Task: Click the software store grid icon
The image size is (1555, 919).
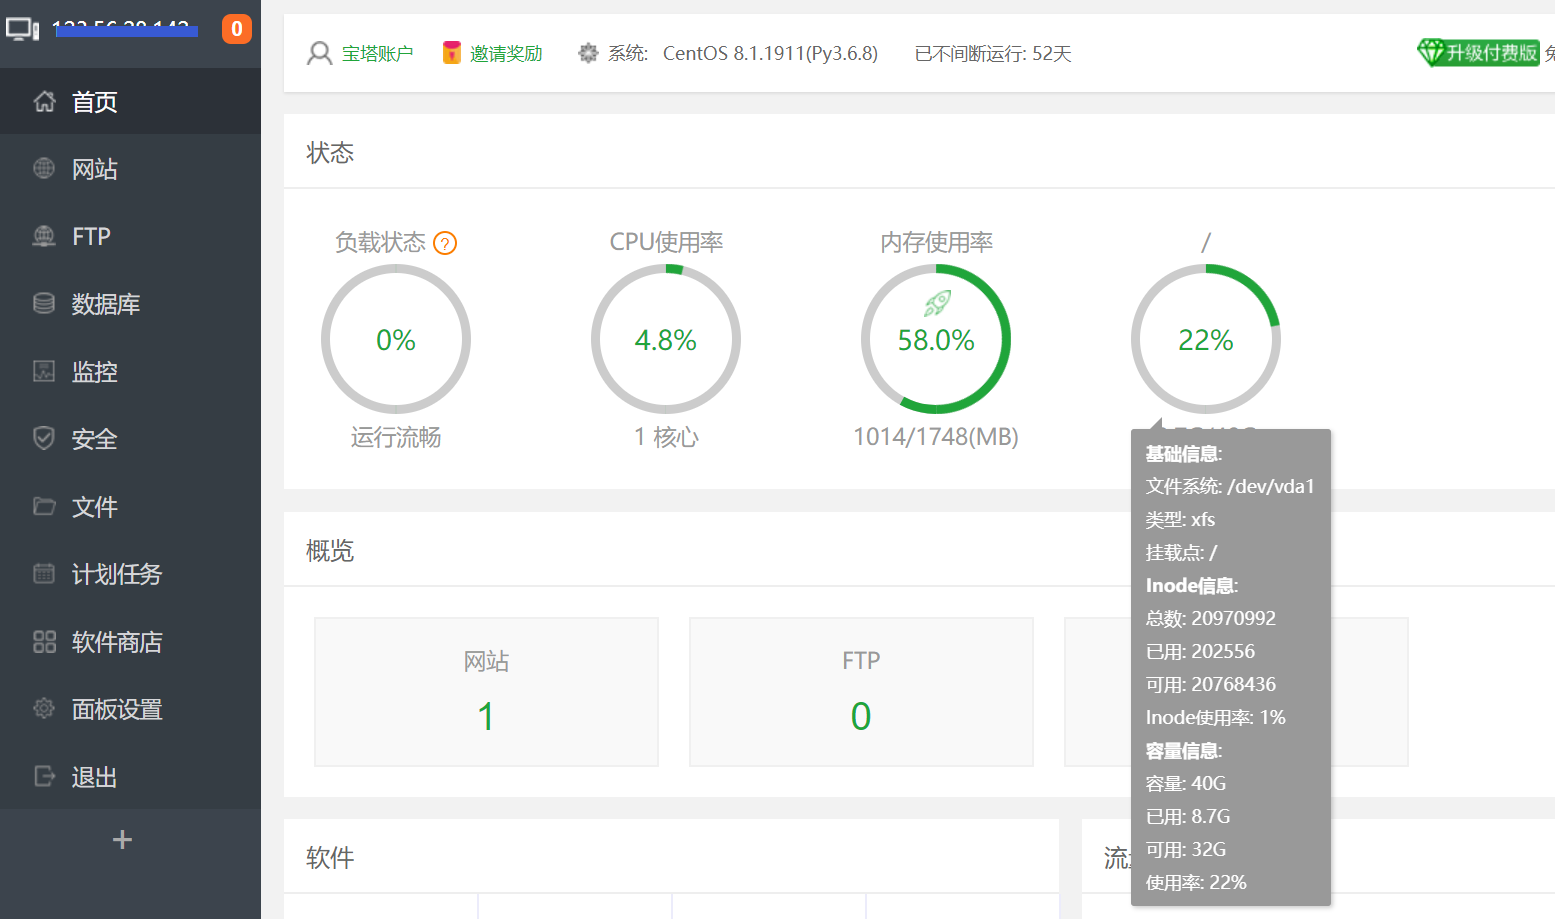Action: 44,642
